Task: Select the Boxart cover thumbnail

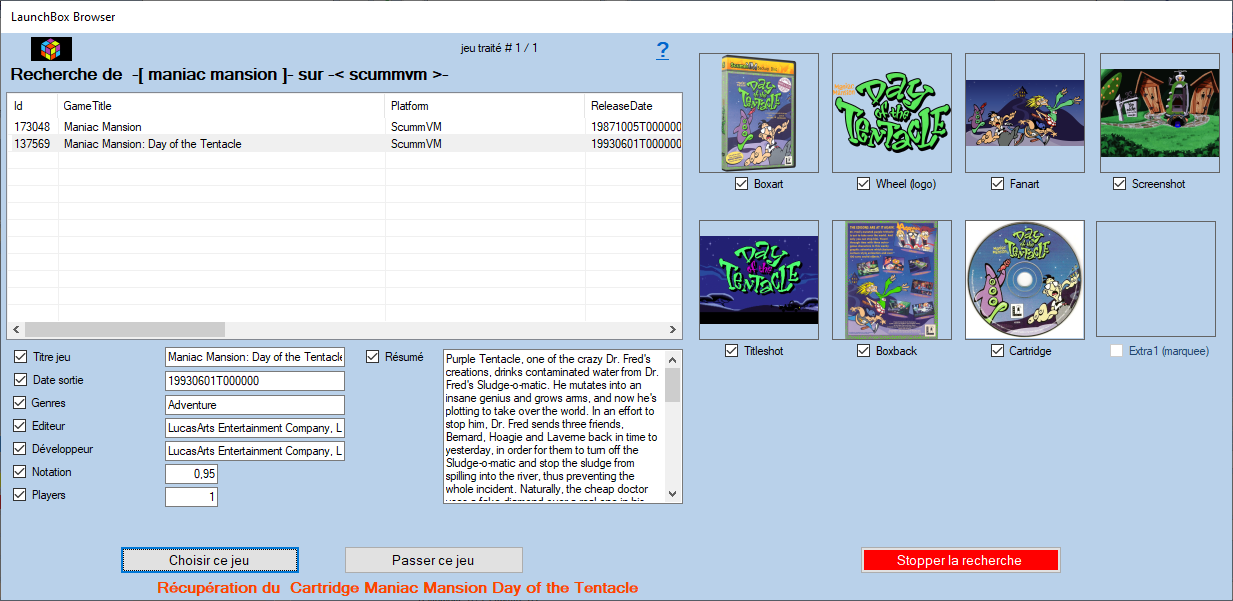Action: coord(757,113)
